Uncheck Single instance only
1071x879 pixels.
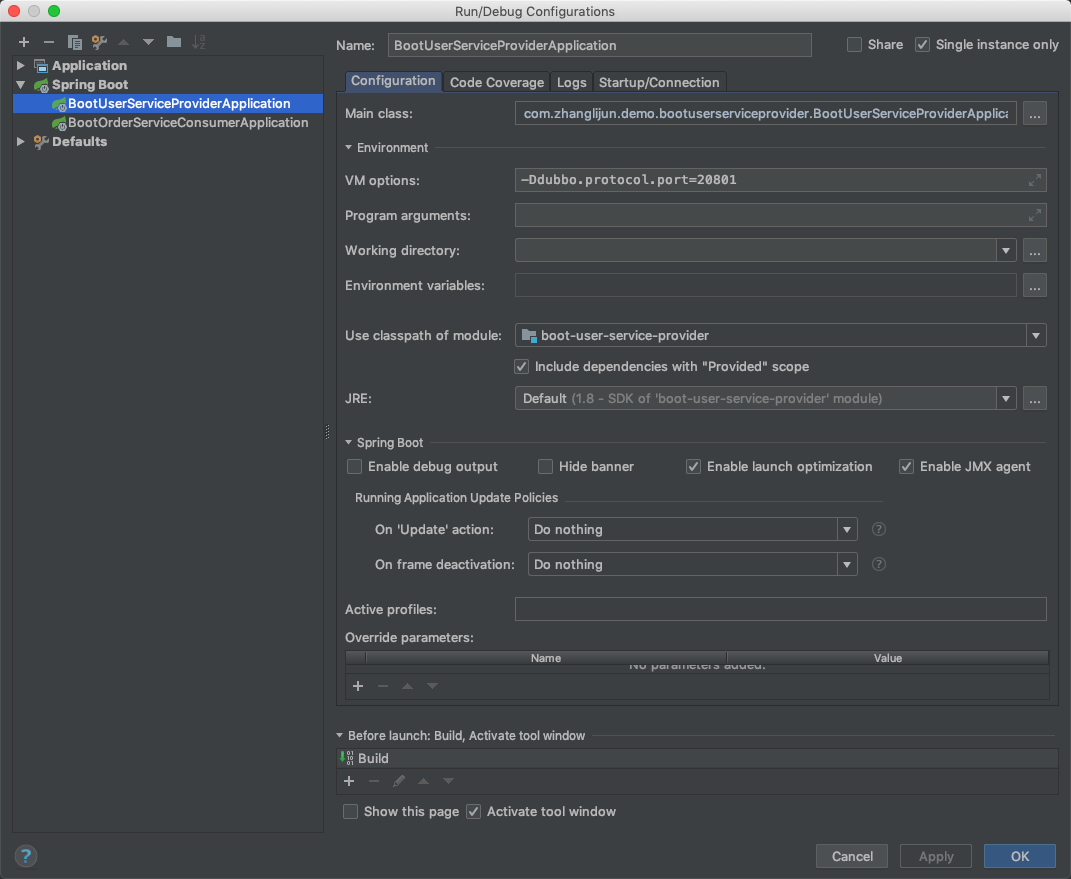(922, 45)
